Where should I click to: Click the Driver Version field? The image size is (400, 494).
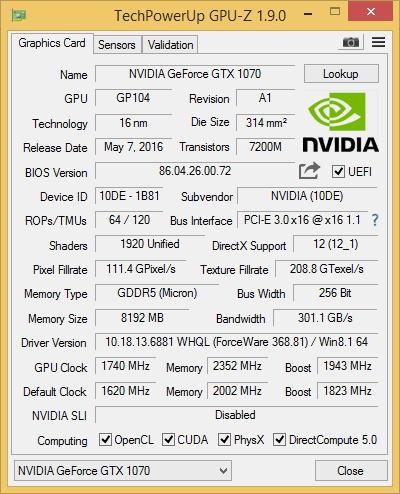coord(236,342)
